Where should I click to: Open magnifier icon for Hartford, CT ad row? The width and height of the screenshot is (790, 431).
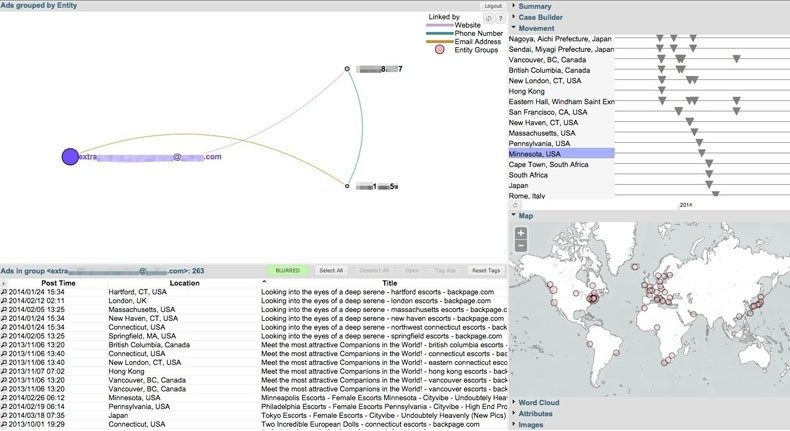(4, 292)
